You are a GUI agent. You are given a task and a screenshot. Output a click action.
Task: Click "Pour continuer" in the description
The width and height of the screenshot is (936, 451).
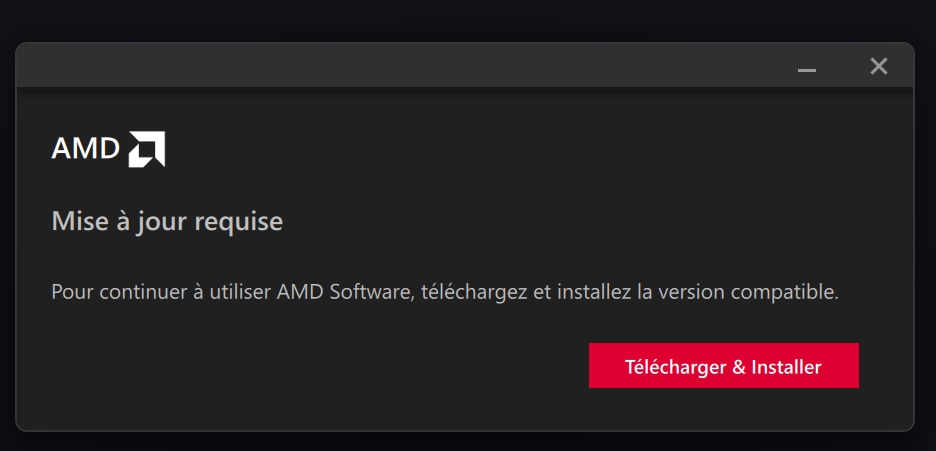pos(108,293)
